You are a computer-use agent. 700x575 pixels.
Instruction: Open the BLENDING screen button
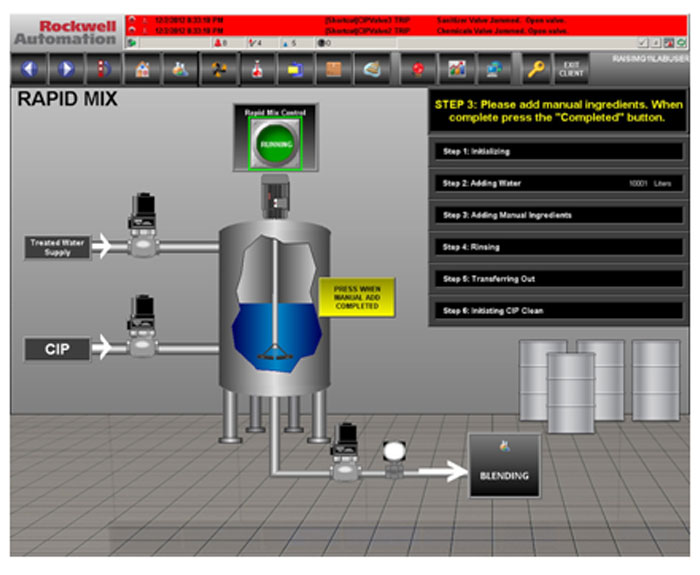(x=504, y=467)
